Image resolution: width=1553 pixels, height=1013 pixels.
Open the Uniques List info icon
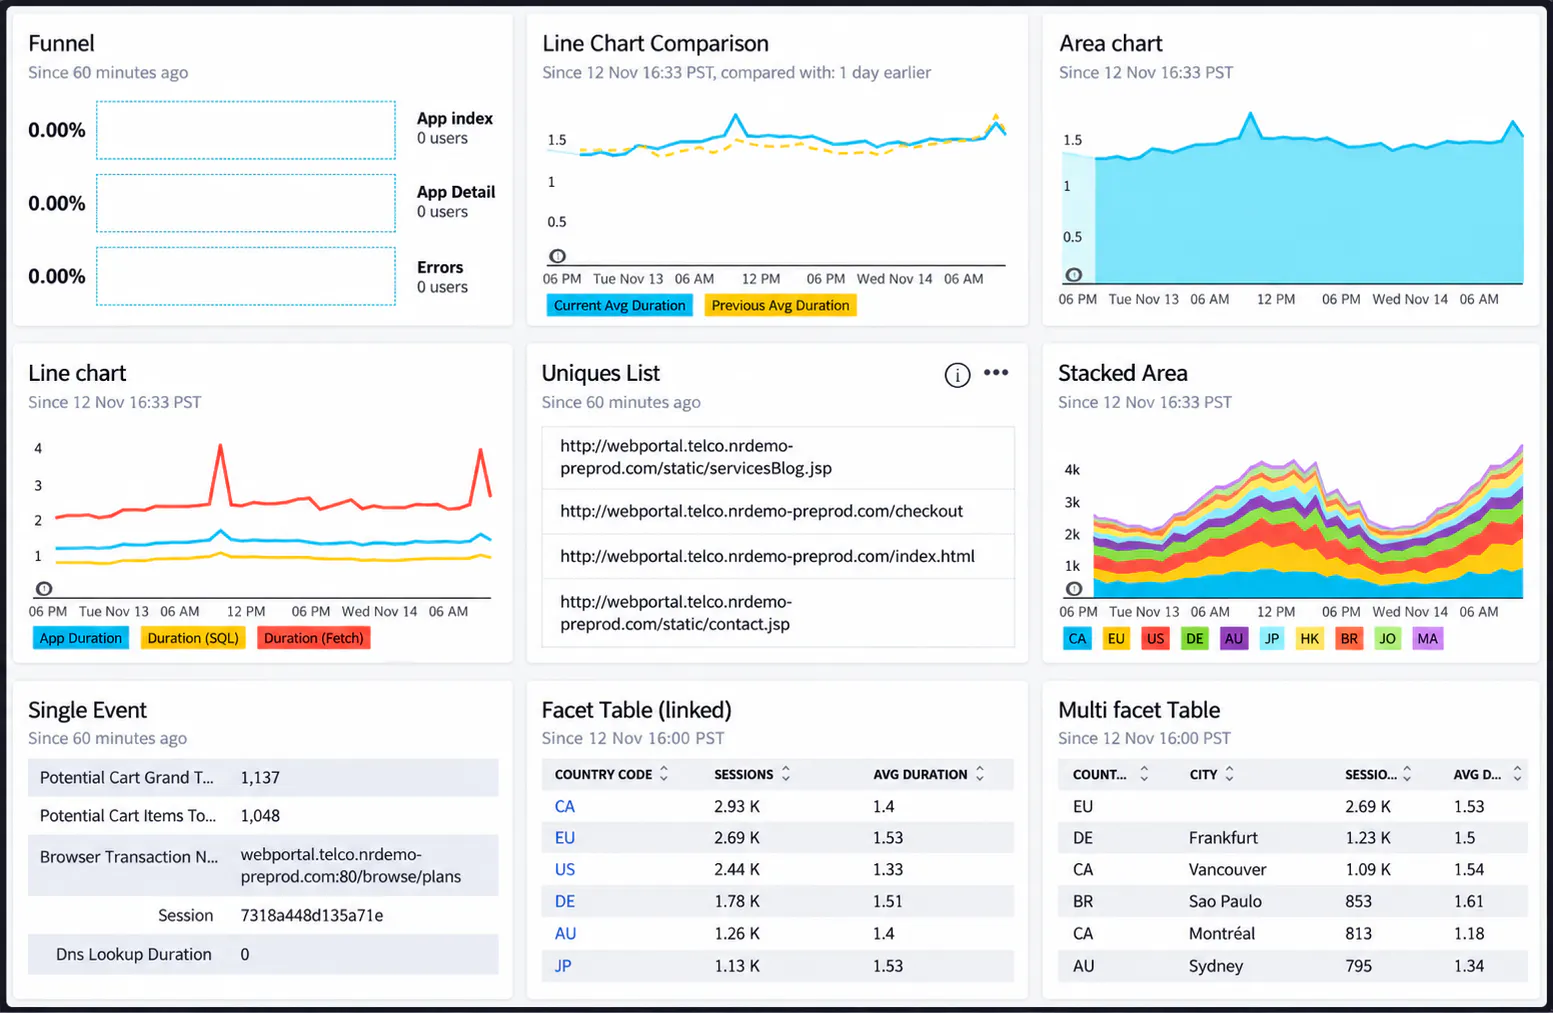957,375
